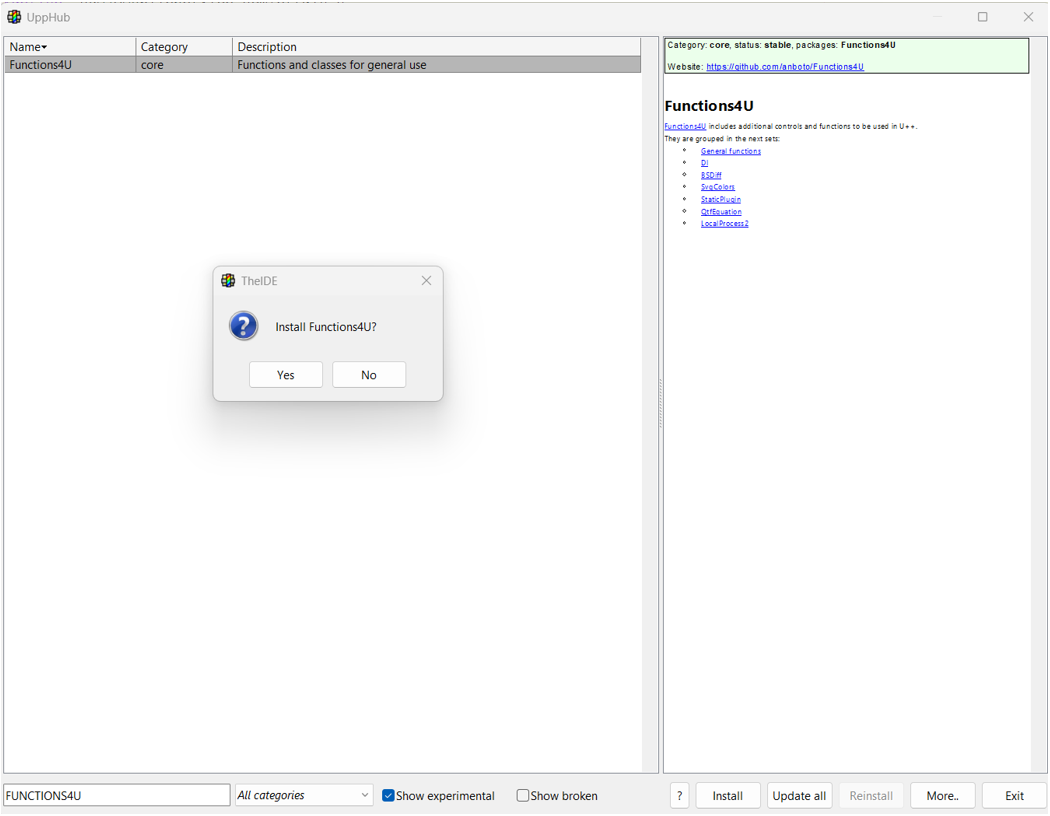This screenshot has width=1050, height=816.
Task: Click the TheIDE icon on the dialog title bar
Action: [x=228, y=280]
